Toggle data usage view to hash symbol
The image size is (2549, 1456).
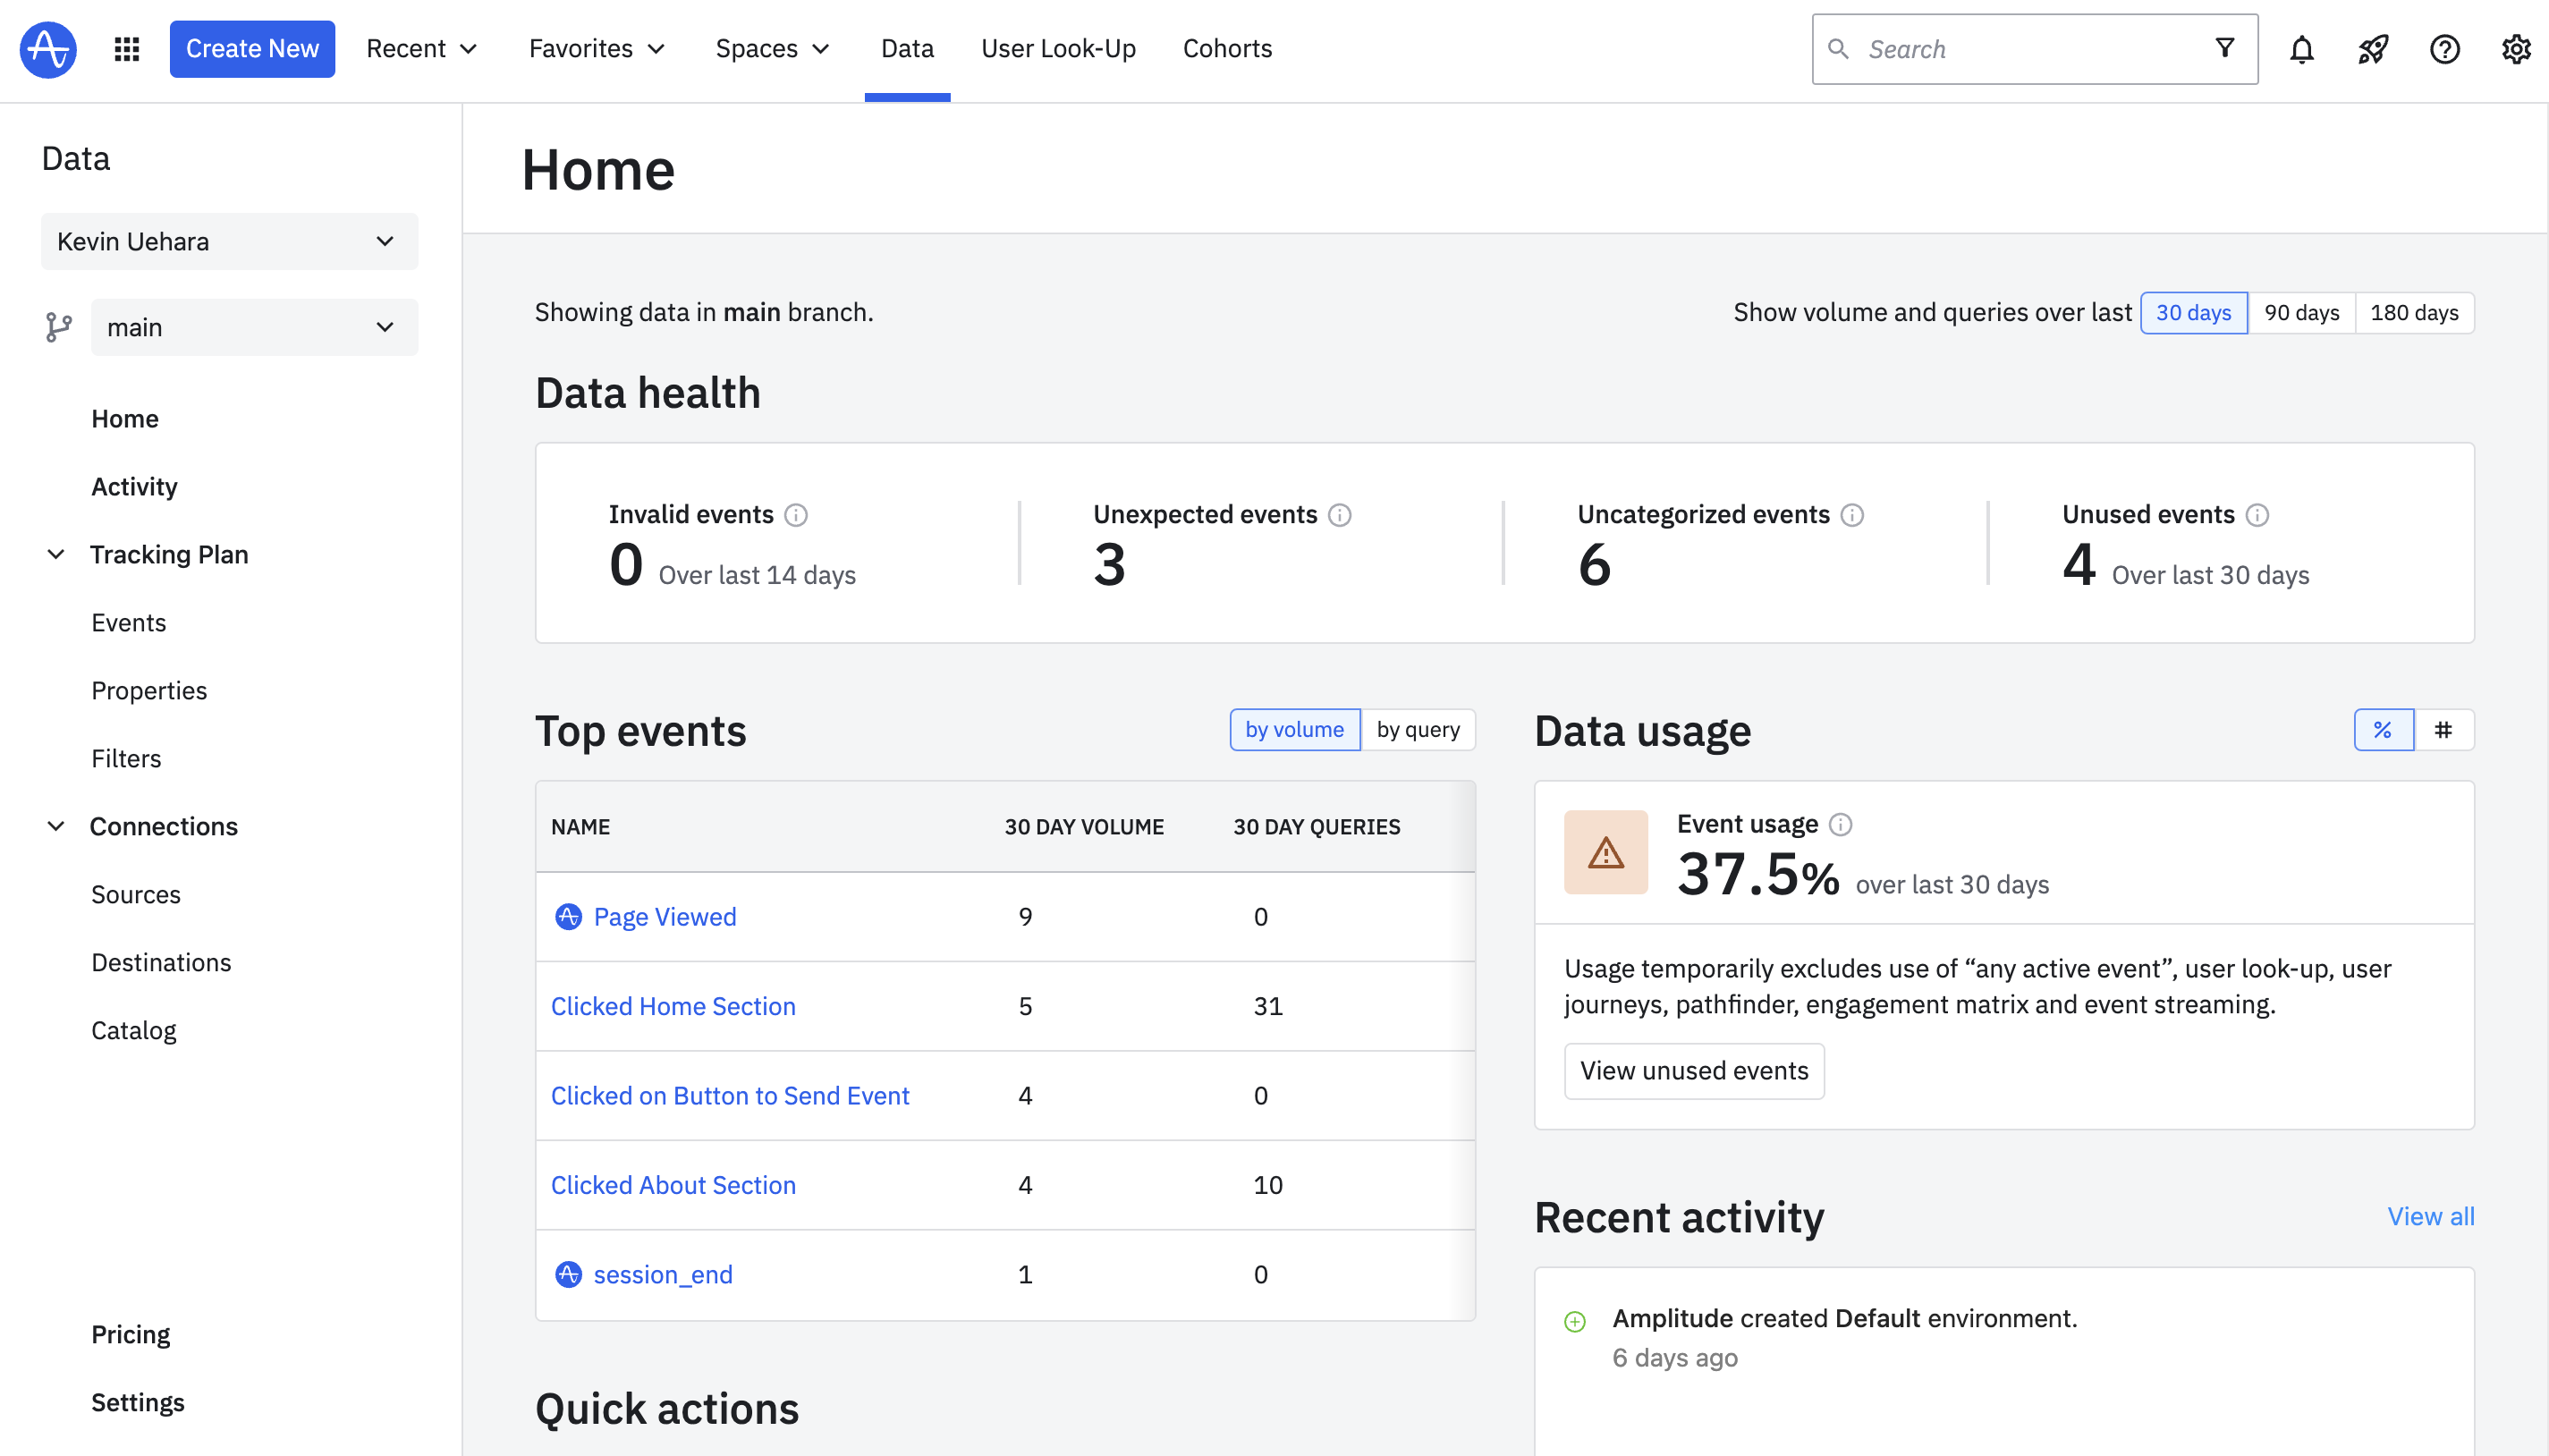click(x=2444, y=730)
